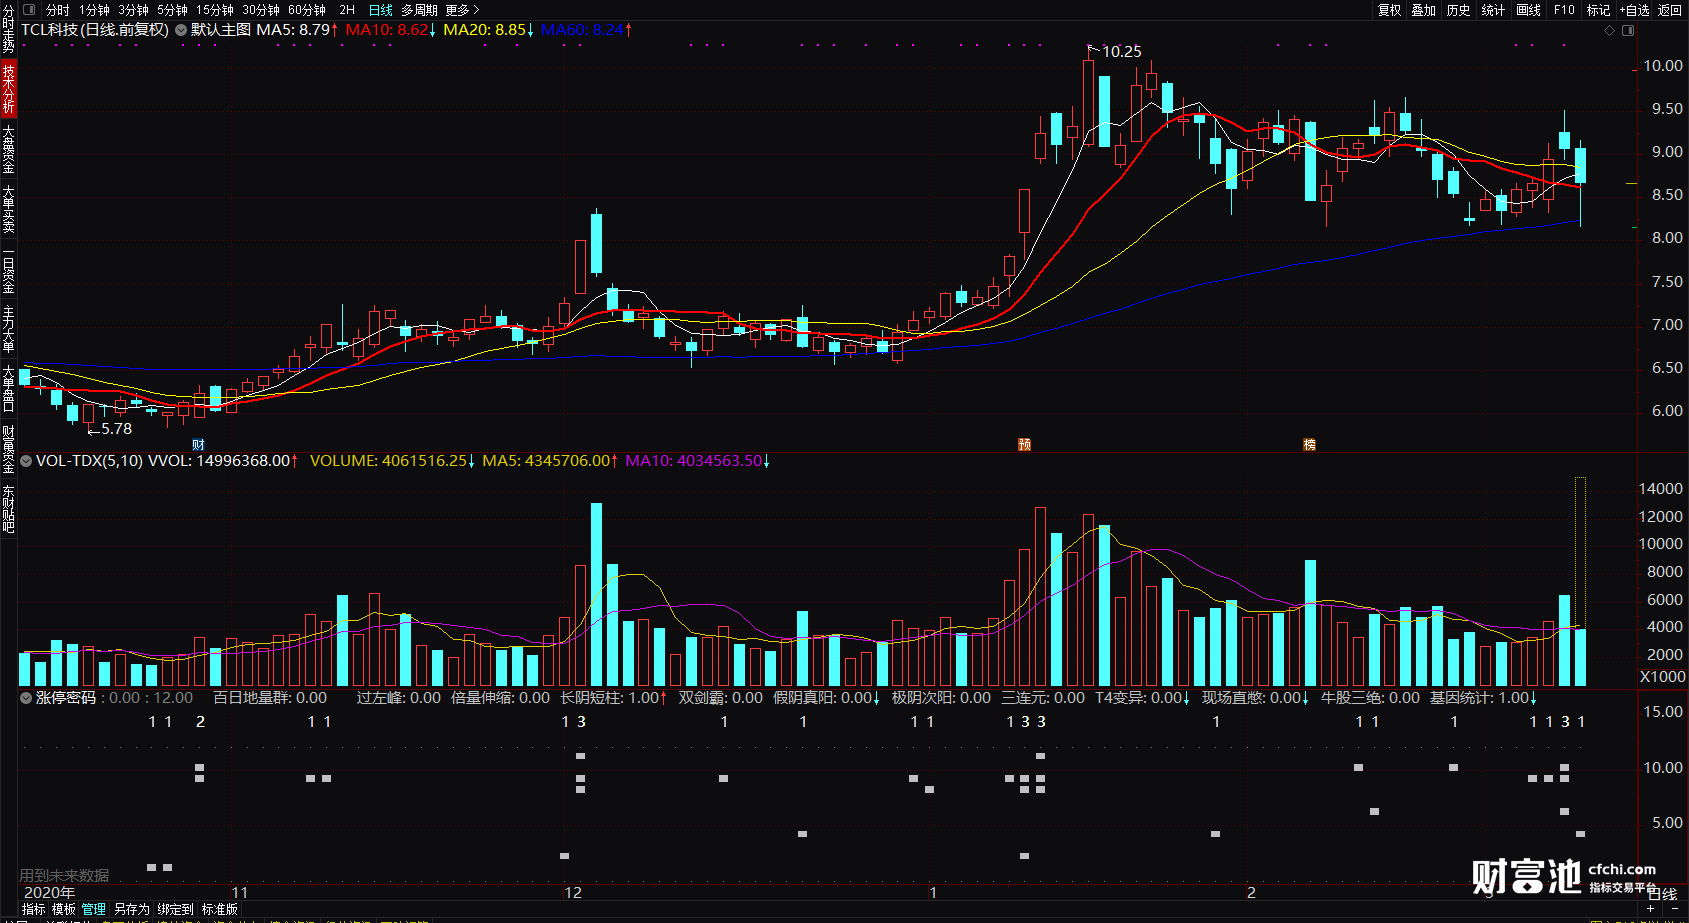1689x923 pixels.
Task: Click the 标准版 button
Action: tap(219, 909)
